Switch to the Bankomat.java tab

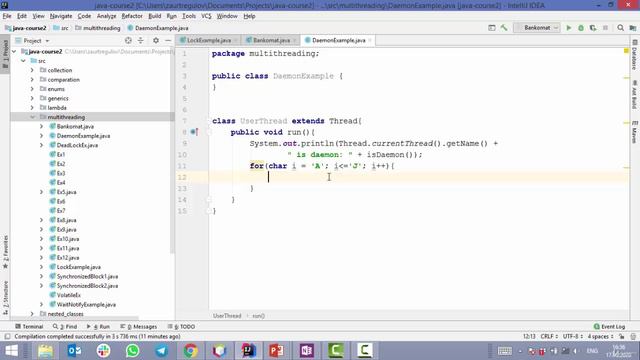pyautogui.click(x=271, y=40)
